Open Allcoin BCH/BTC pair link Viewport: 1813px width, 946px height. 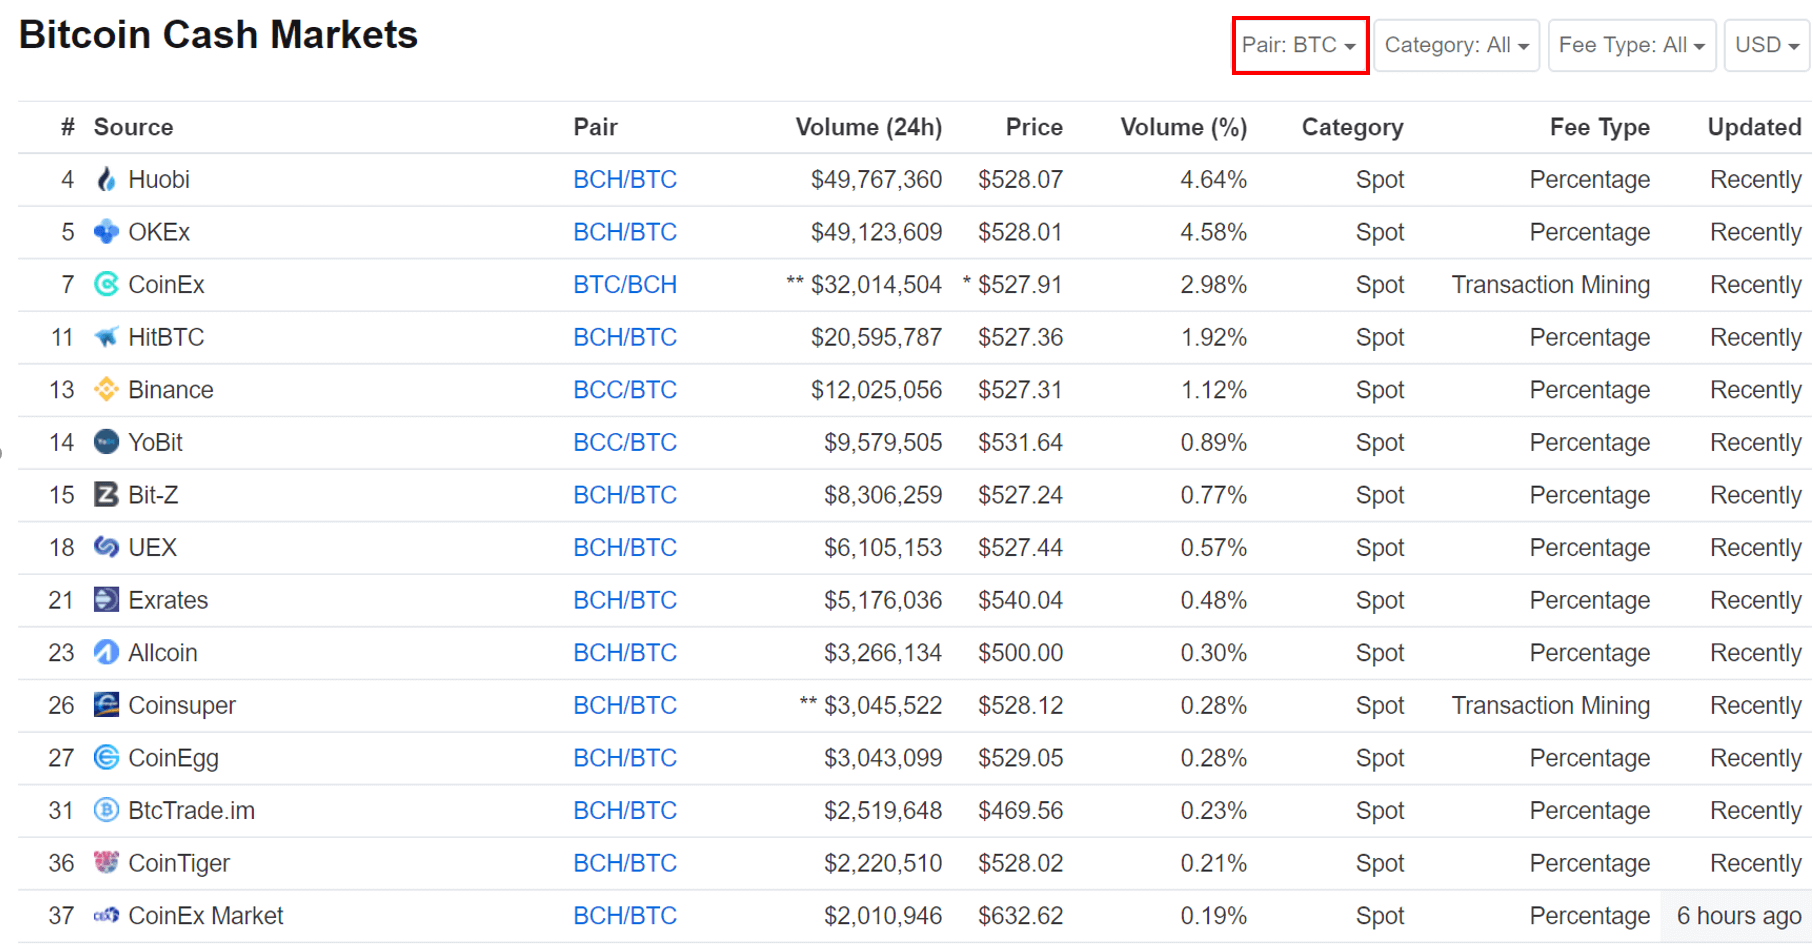(x=625, y=652)
